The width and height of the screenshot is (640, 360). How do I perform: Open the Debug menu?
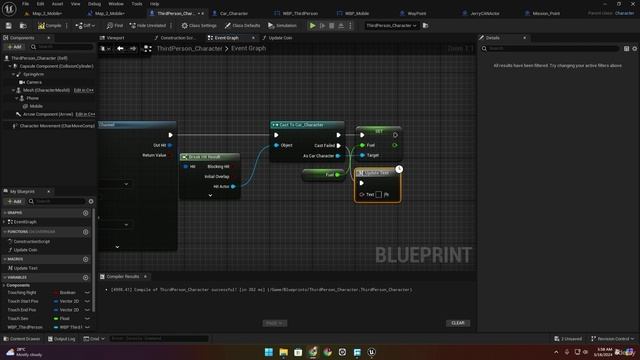point(94,4)
